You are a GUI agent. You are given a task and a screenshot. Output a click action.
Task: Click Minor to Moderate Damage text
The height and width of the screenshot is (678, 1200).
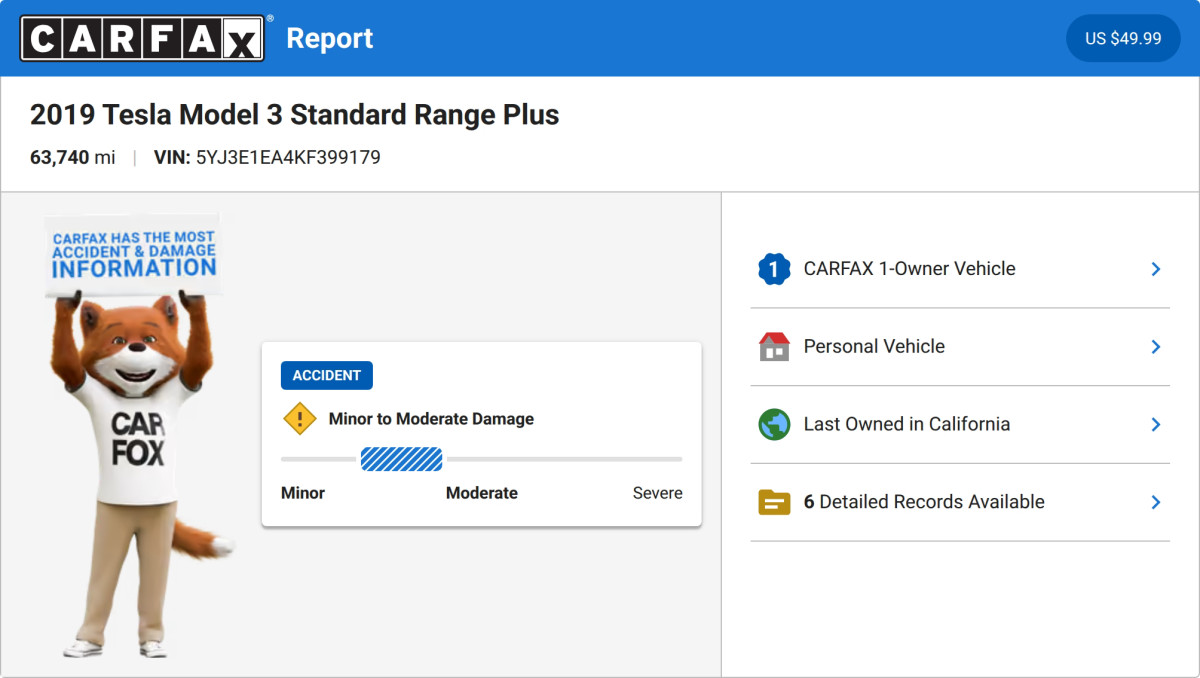tap(431, 419)
